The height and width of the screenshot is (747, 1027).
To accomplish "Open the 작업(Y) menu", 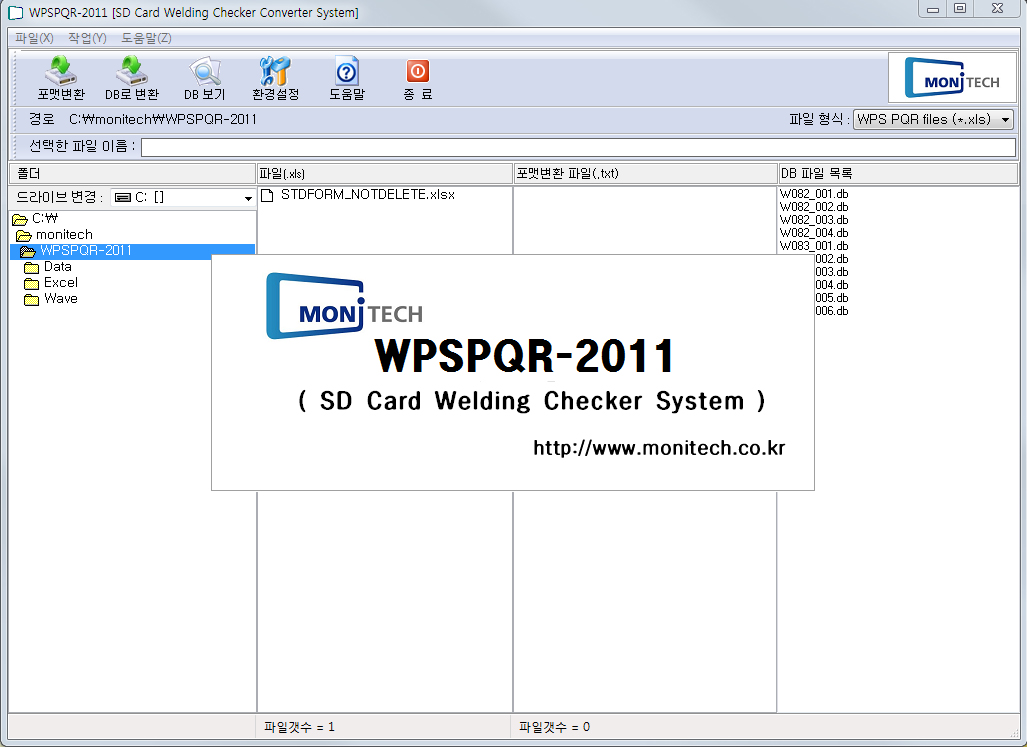I will [x=87, y=38].
